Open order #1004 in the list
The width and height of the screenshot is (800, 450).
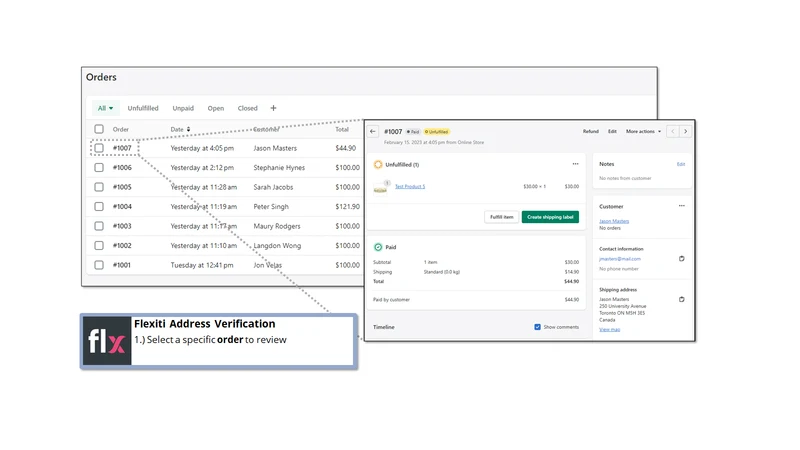coord(122,206)
